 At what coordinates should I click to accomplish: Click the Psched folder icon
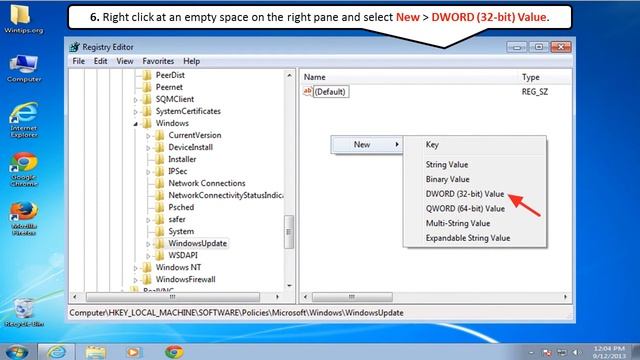pos(159,207)
